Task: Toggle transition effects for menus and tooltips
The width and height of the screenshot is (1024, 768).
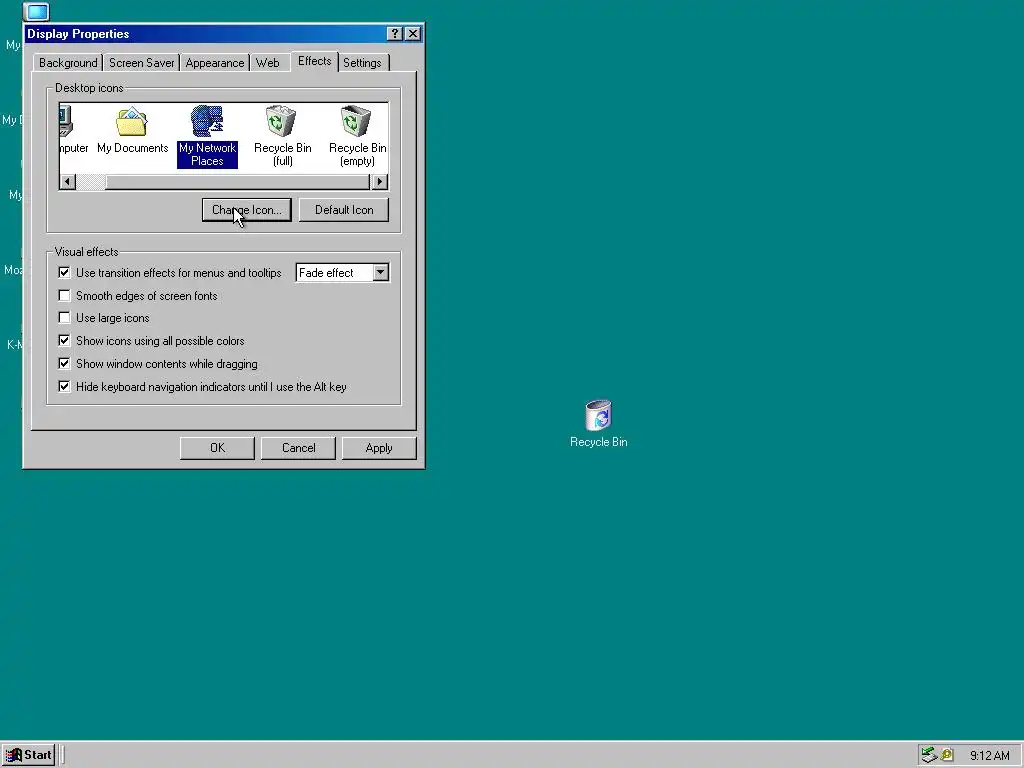Action: (x=64, y=272)
